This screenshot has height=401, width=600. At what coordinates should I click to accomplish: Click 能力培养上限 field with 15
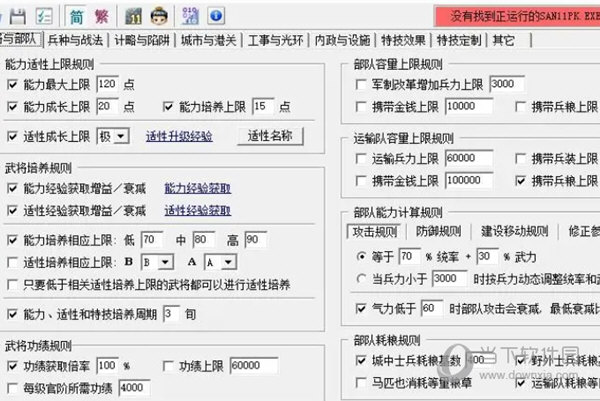(x=263, y=106)
